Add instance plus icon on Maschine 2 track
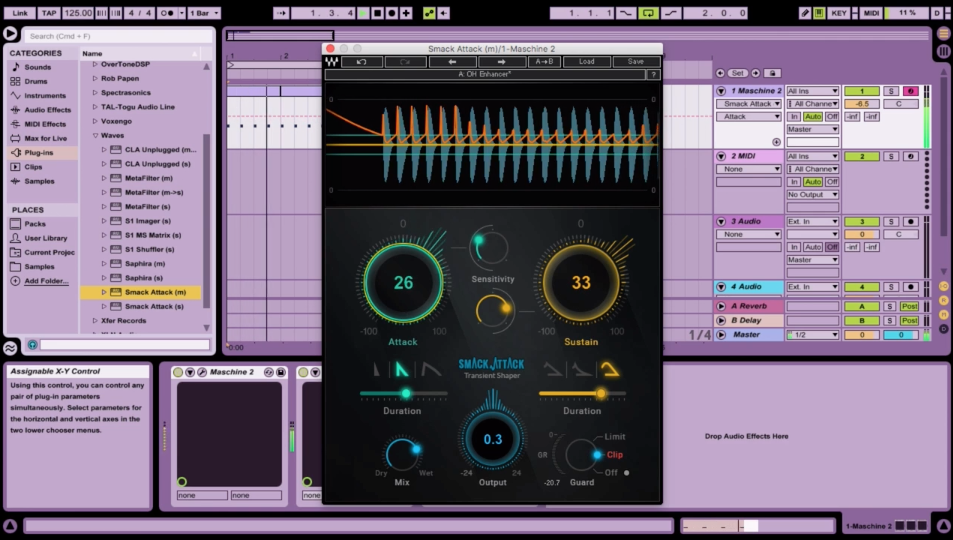This screenshot has height=540, width=953. 776,142
